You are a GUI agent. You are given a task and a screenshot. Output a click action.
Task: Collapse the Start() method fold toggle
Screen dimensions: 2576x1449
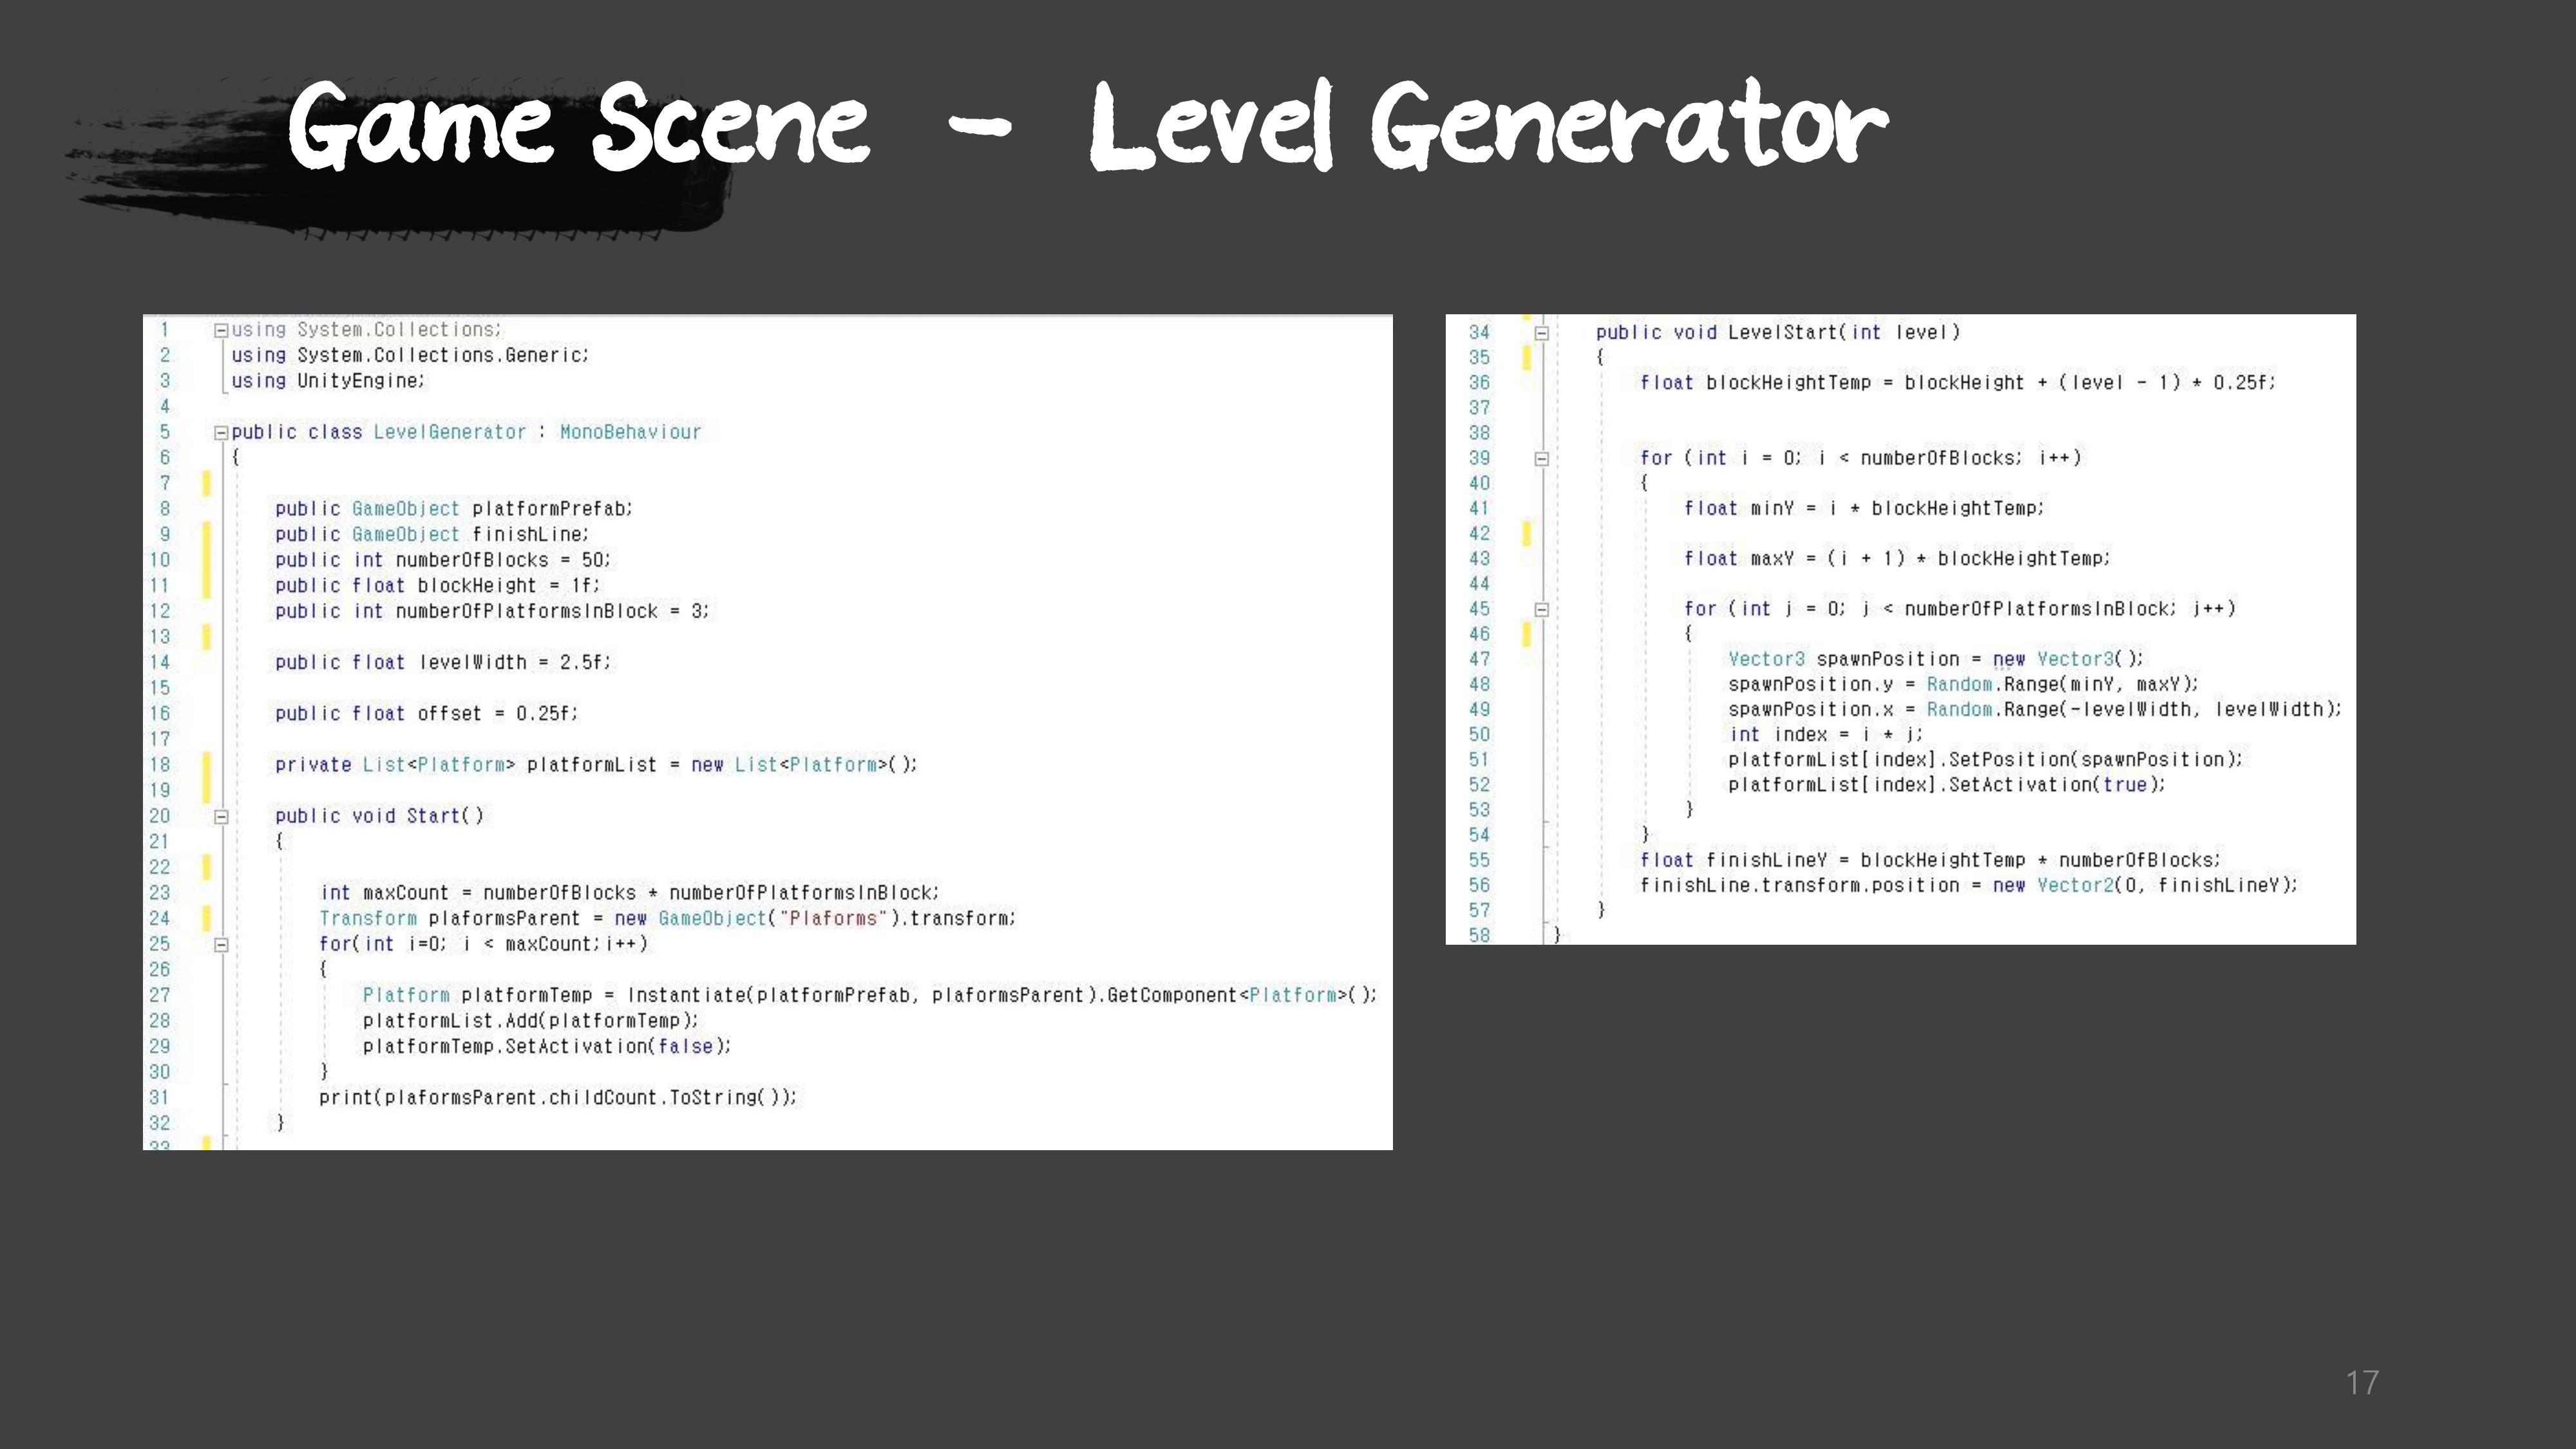(x=221, y=817)
